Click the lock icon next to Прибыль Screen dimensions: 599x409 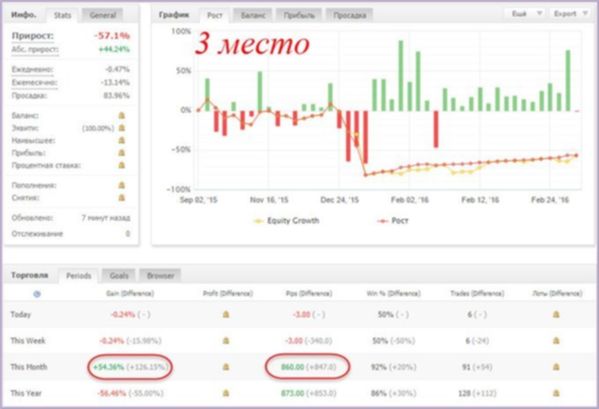pos(121,153)
